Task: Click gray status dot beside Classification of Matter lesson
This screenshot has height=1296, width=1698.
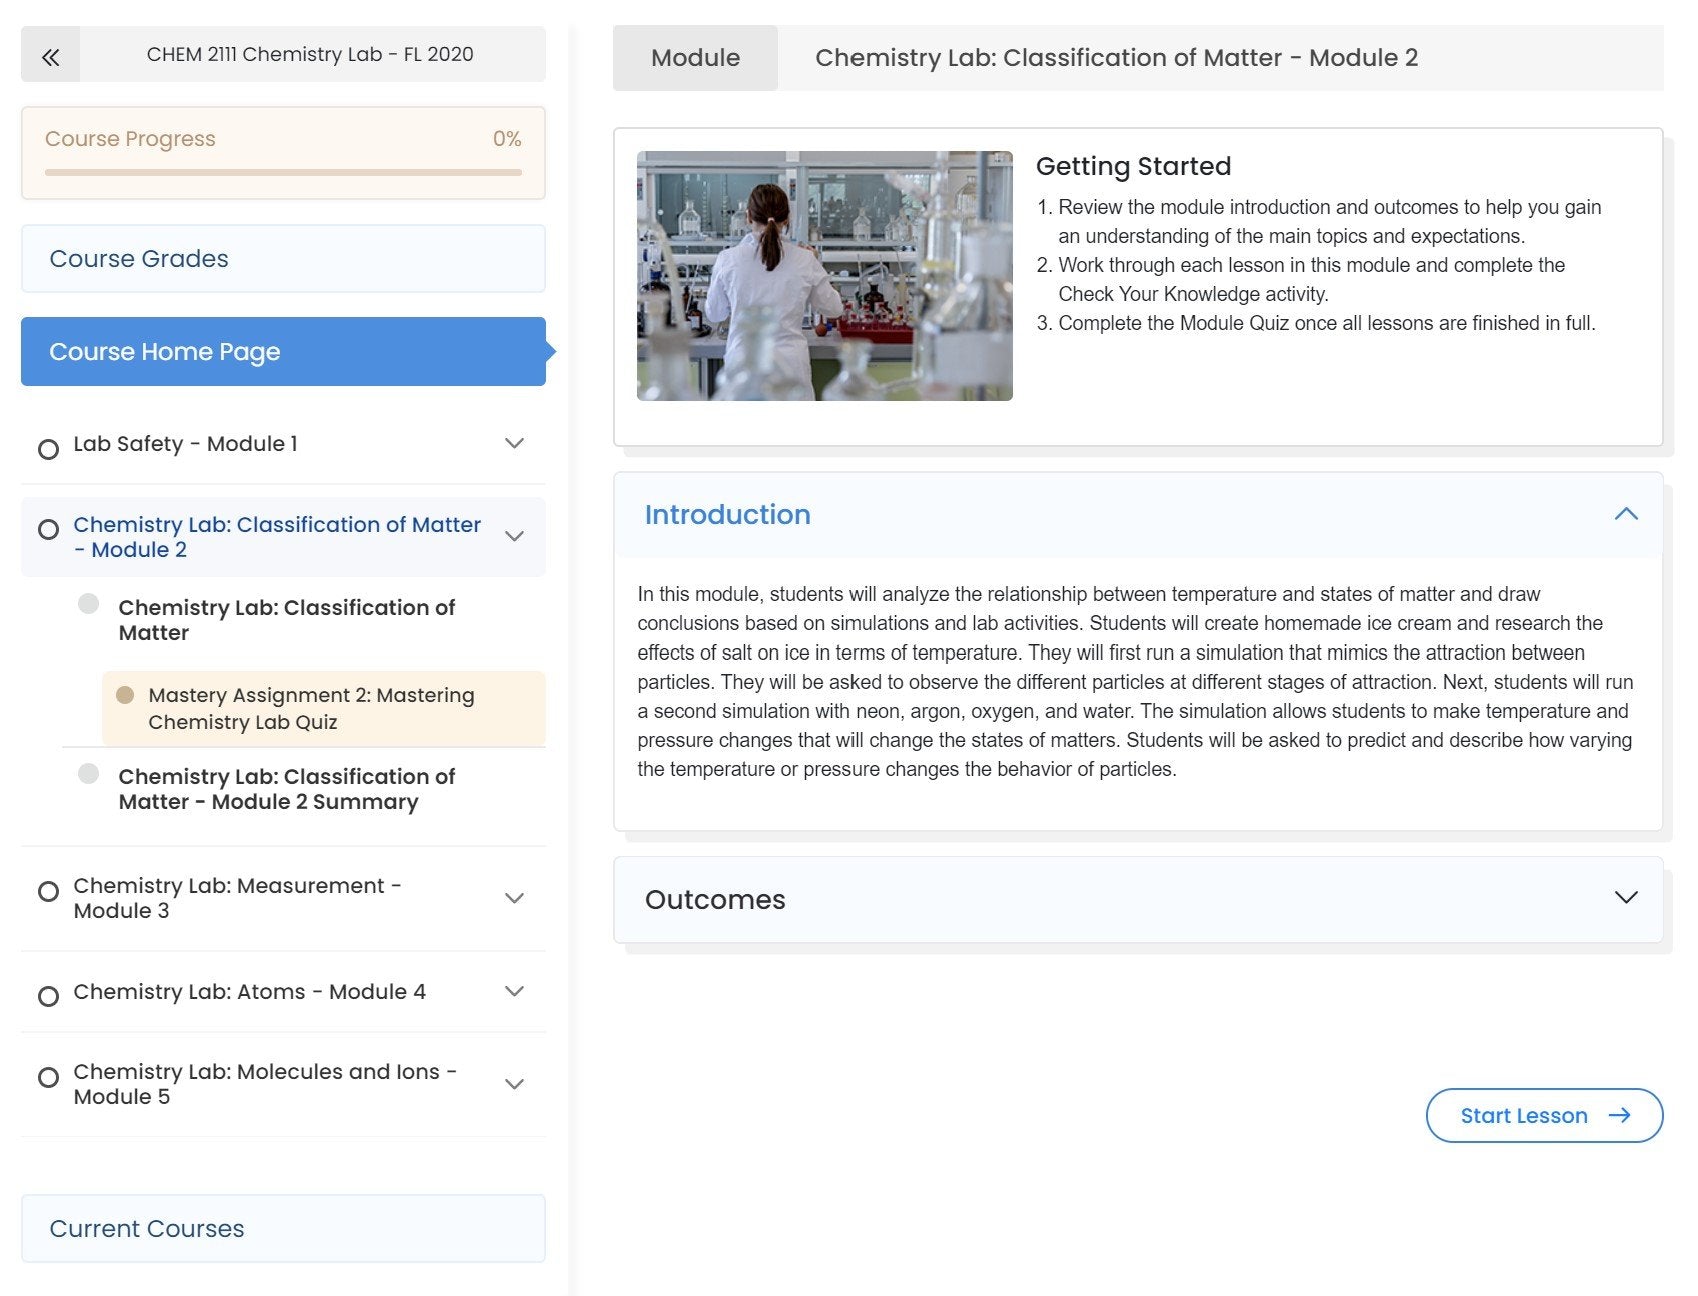Action: click(x=89, y=604)
